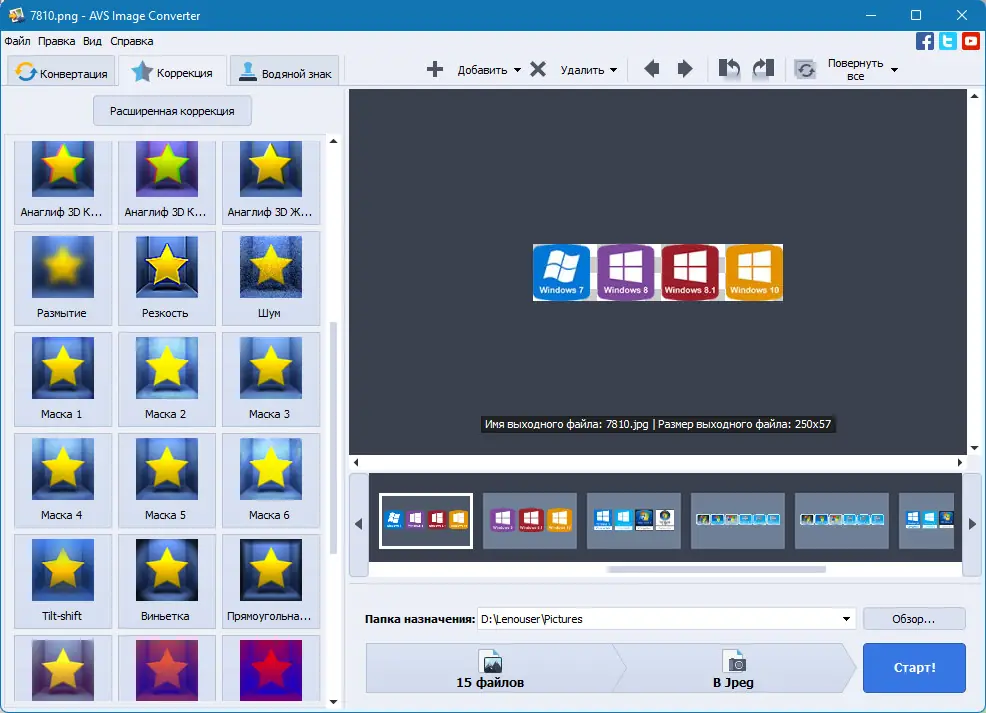Select the first thumbnail with four Windows logos

pyautogui.click(x=426, y=521)
